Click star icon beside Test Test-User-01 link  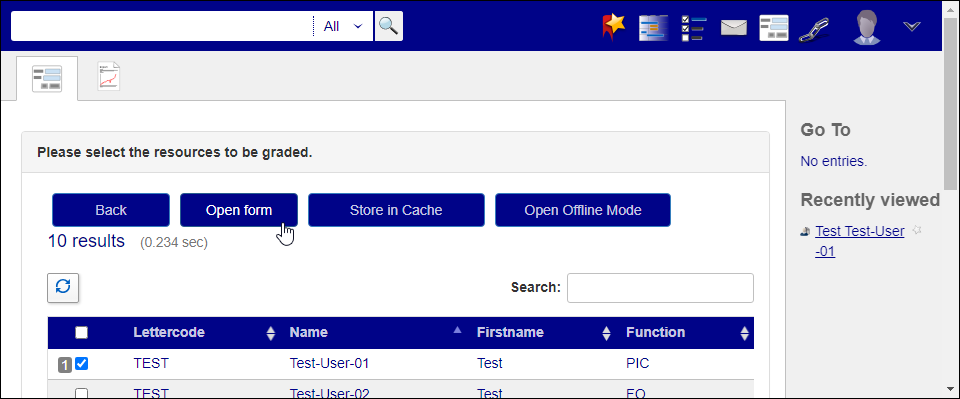917,230
